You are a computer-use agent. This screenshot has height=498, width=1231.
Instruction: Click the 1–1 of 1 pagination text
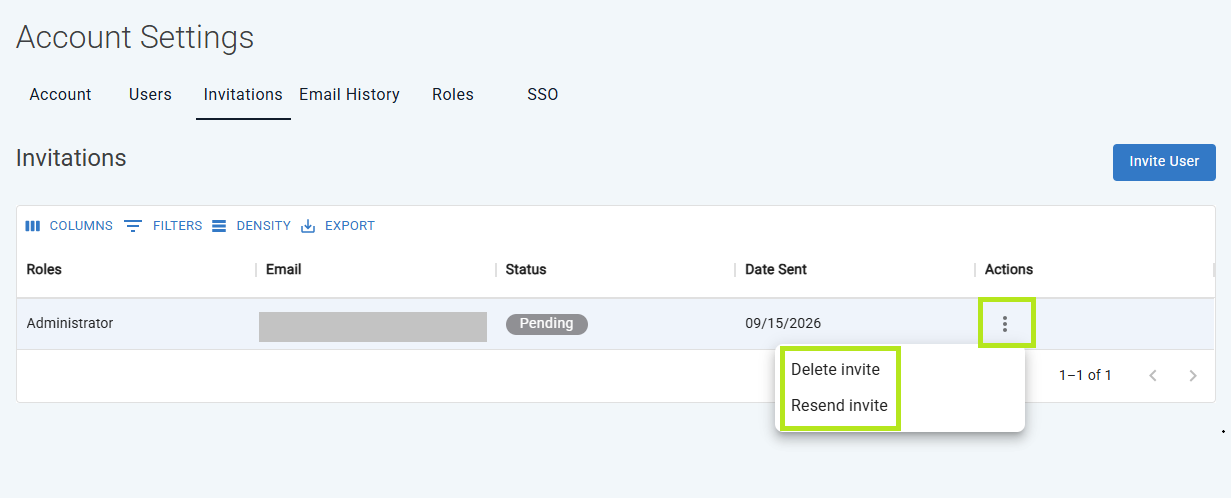pyautogui.click(x=1085, y=376)
